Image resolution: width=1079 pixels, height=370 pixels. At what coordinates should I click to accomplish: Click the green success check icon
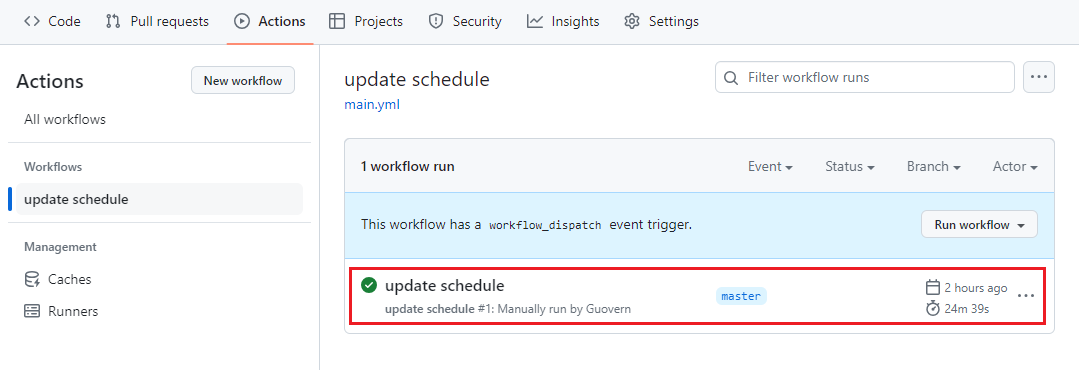point(369,285)
